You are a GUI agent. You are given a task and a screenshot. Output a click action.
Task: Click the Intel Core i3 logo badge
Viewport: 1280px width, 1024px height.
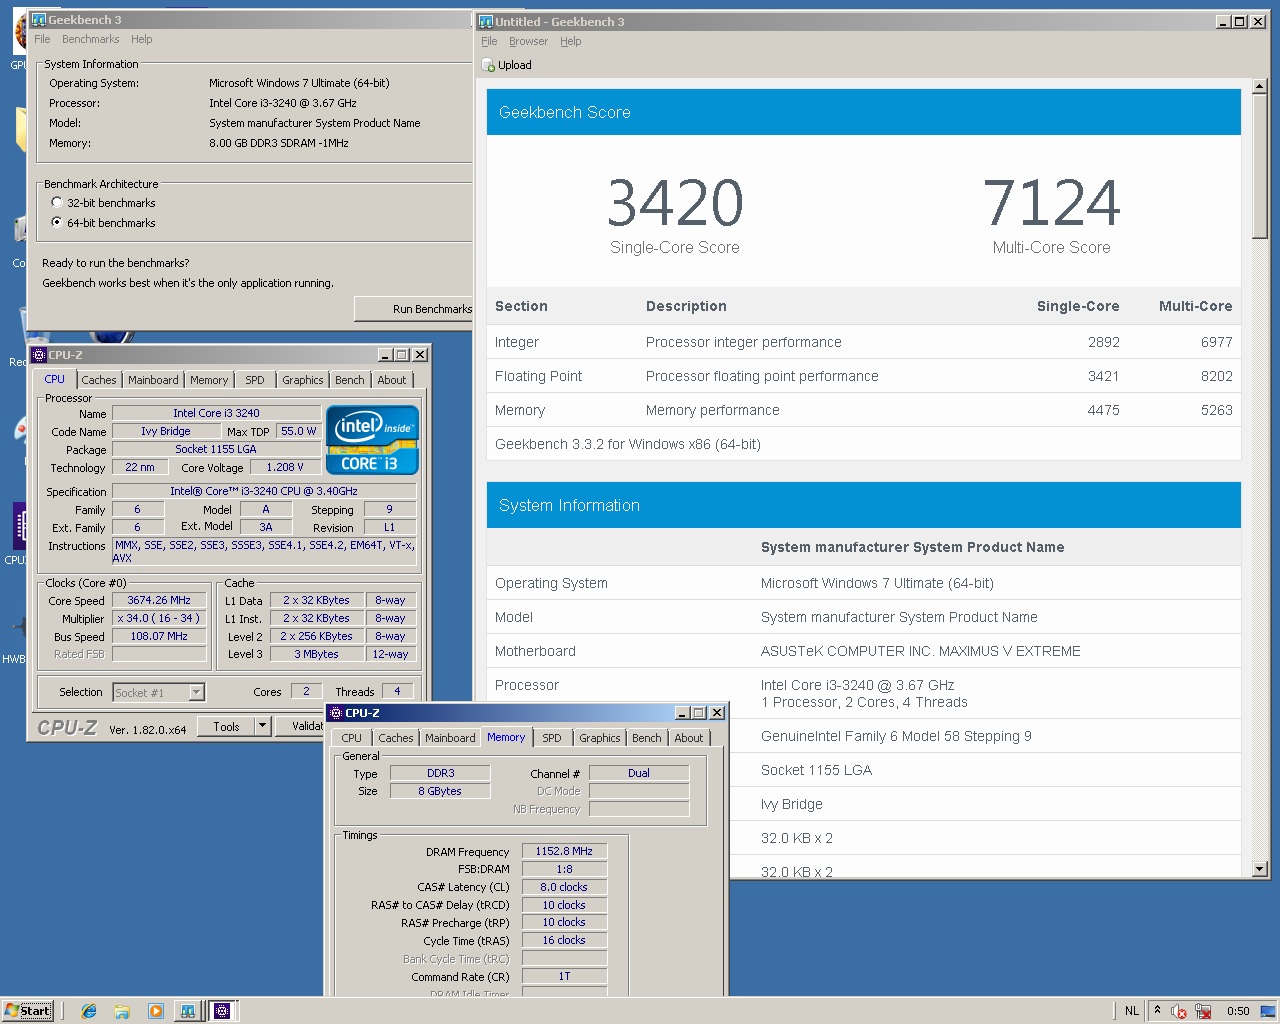[372, 440]
